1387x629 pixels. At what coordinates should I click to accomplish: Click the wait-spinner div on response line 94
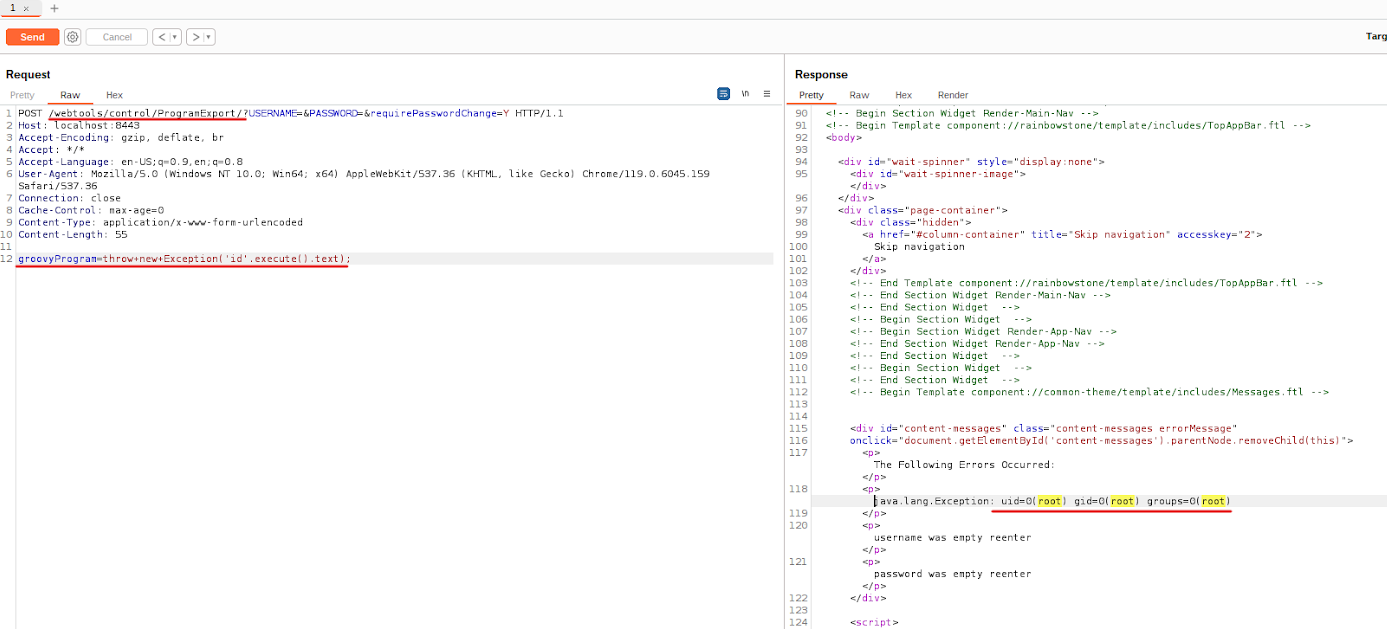[x=970, y=161]
